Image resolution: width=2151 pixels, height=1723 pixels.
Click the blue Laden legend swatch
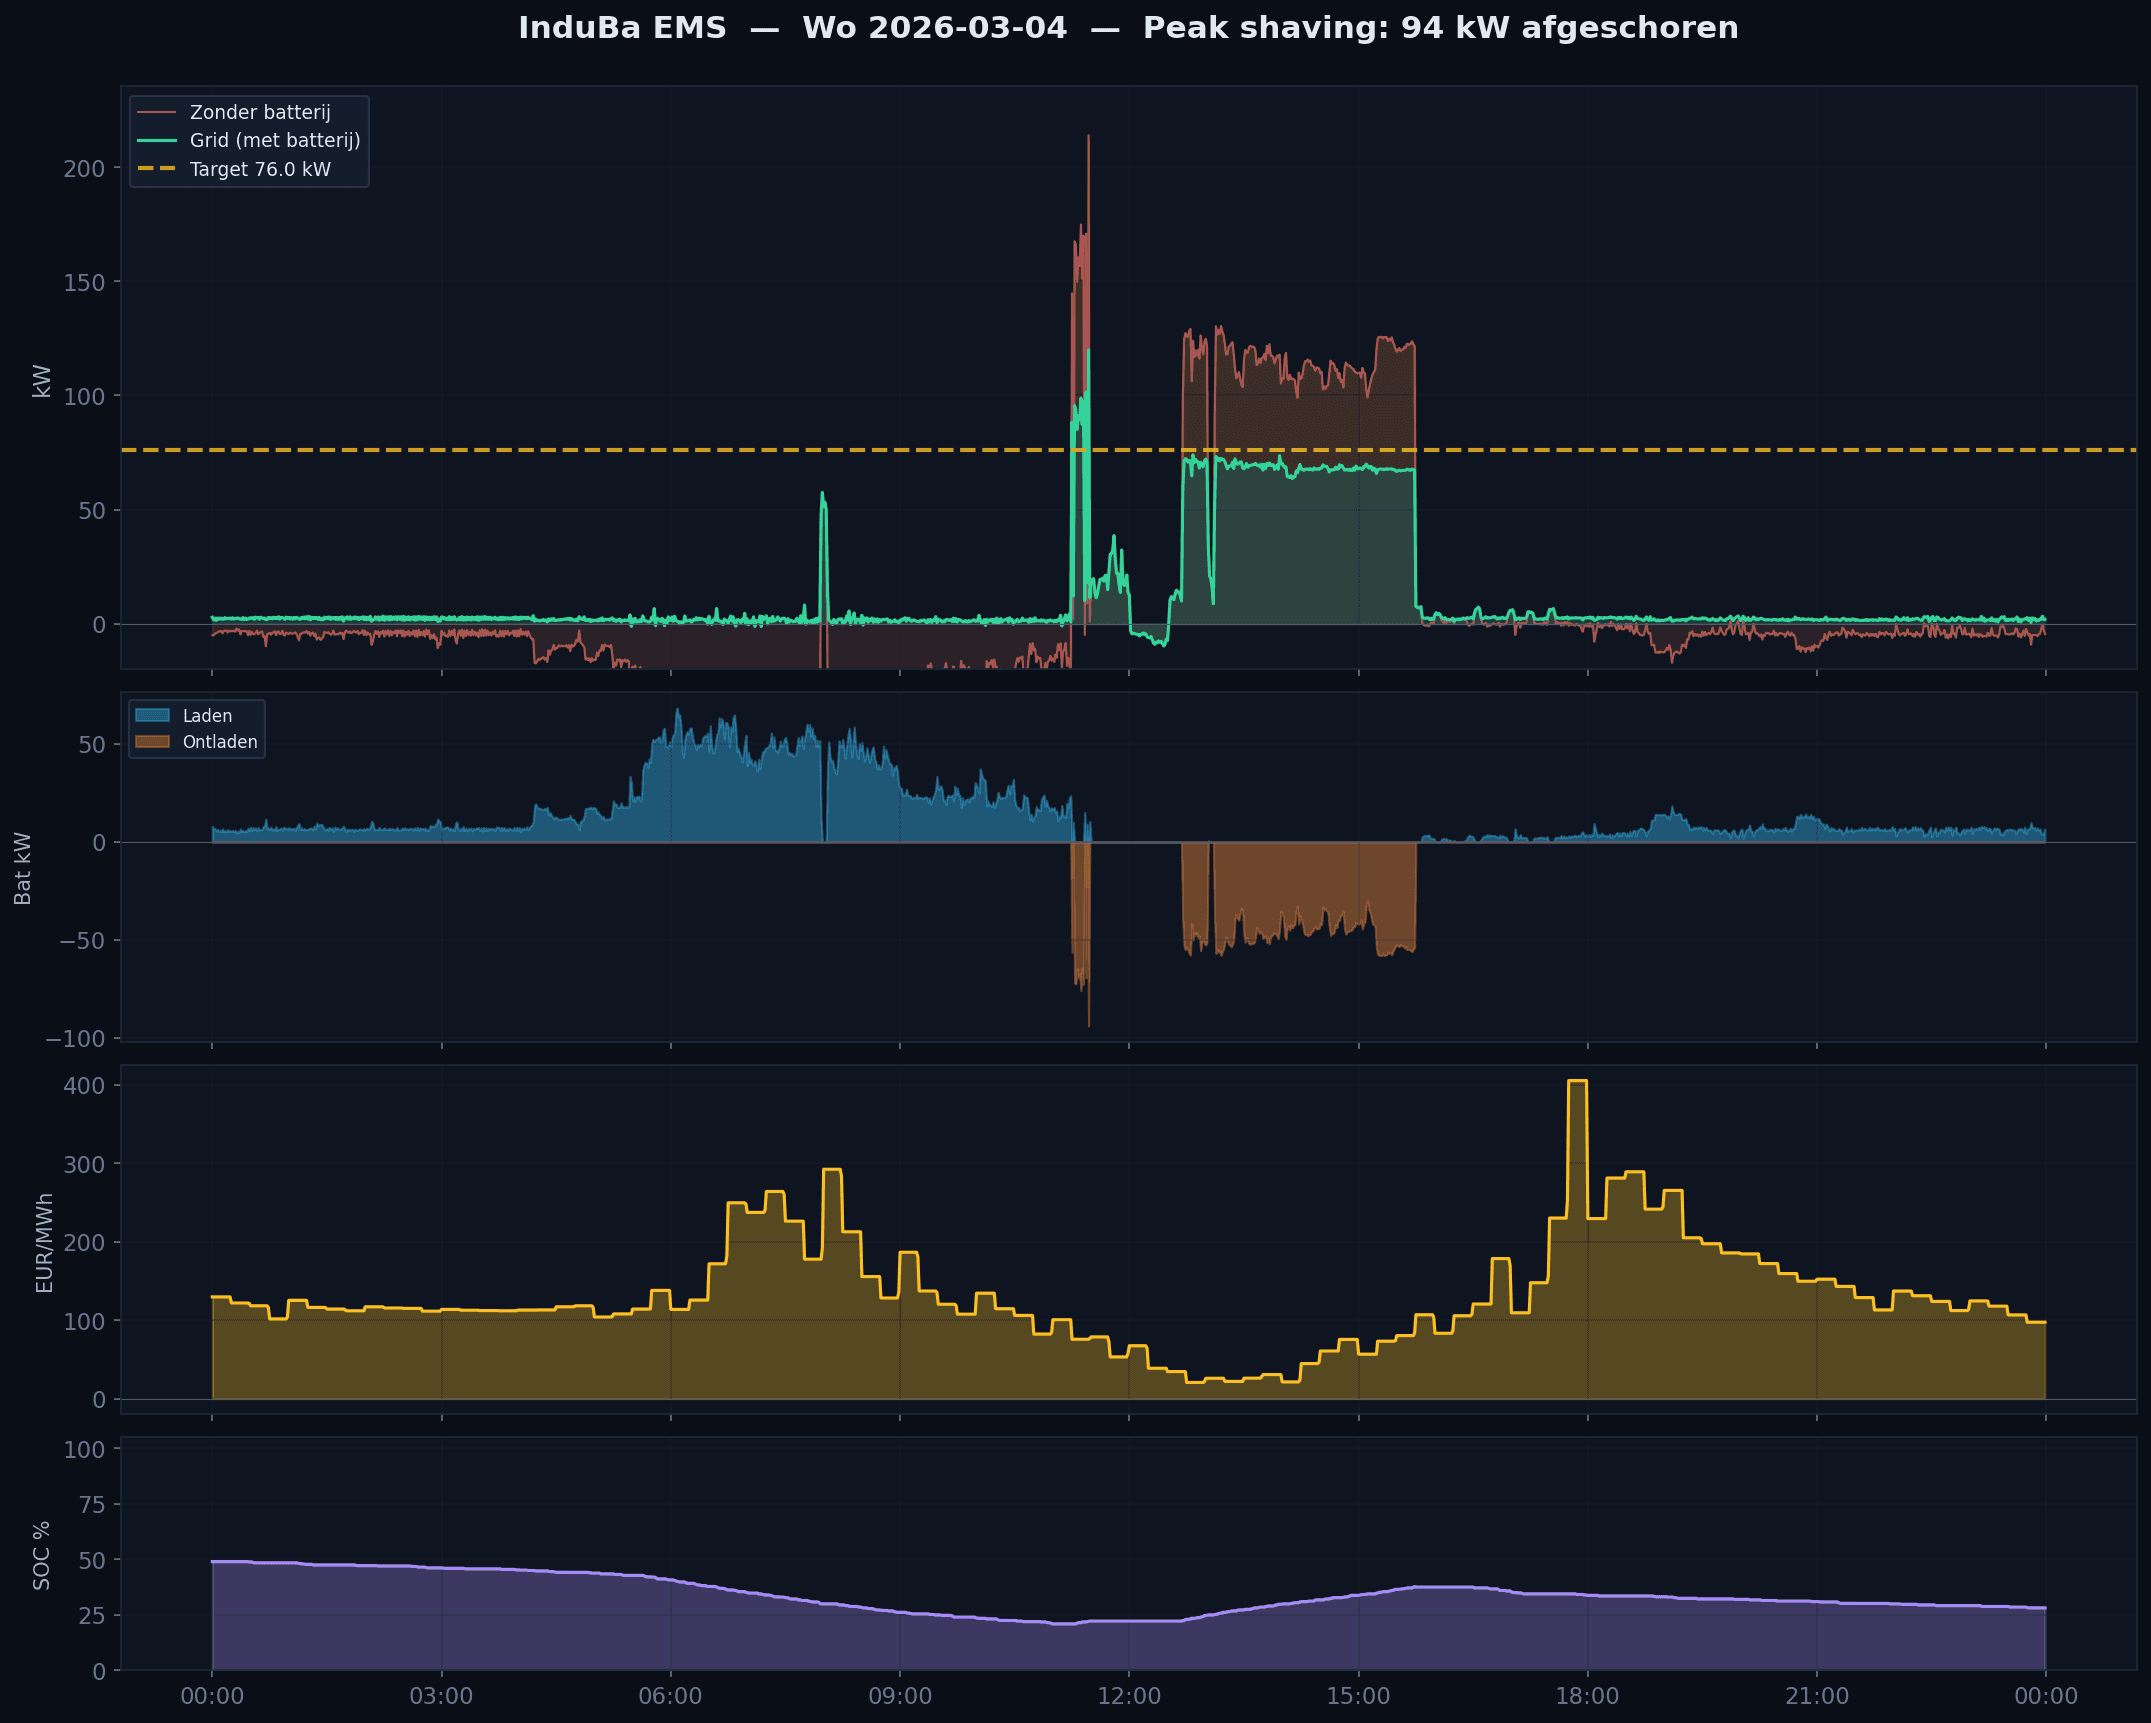pyautogui.click(x=152, y=716)
